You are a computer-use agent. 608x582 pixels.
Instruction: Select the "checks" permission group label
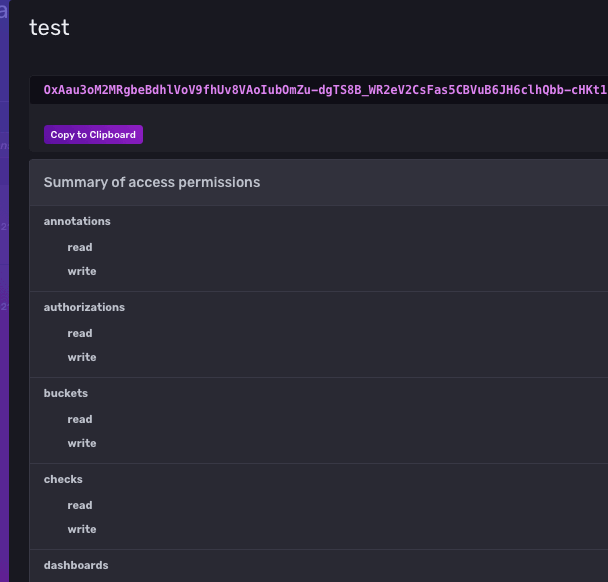click(x=63, y=479)
